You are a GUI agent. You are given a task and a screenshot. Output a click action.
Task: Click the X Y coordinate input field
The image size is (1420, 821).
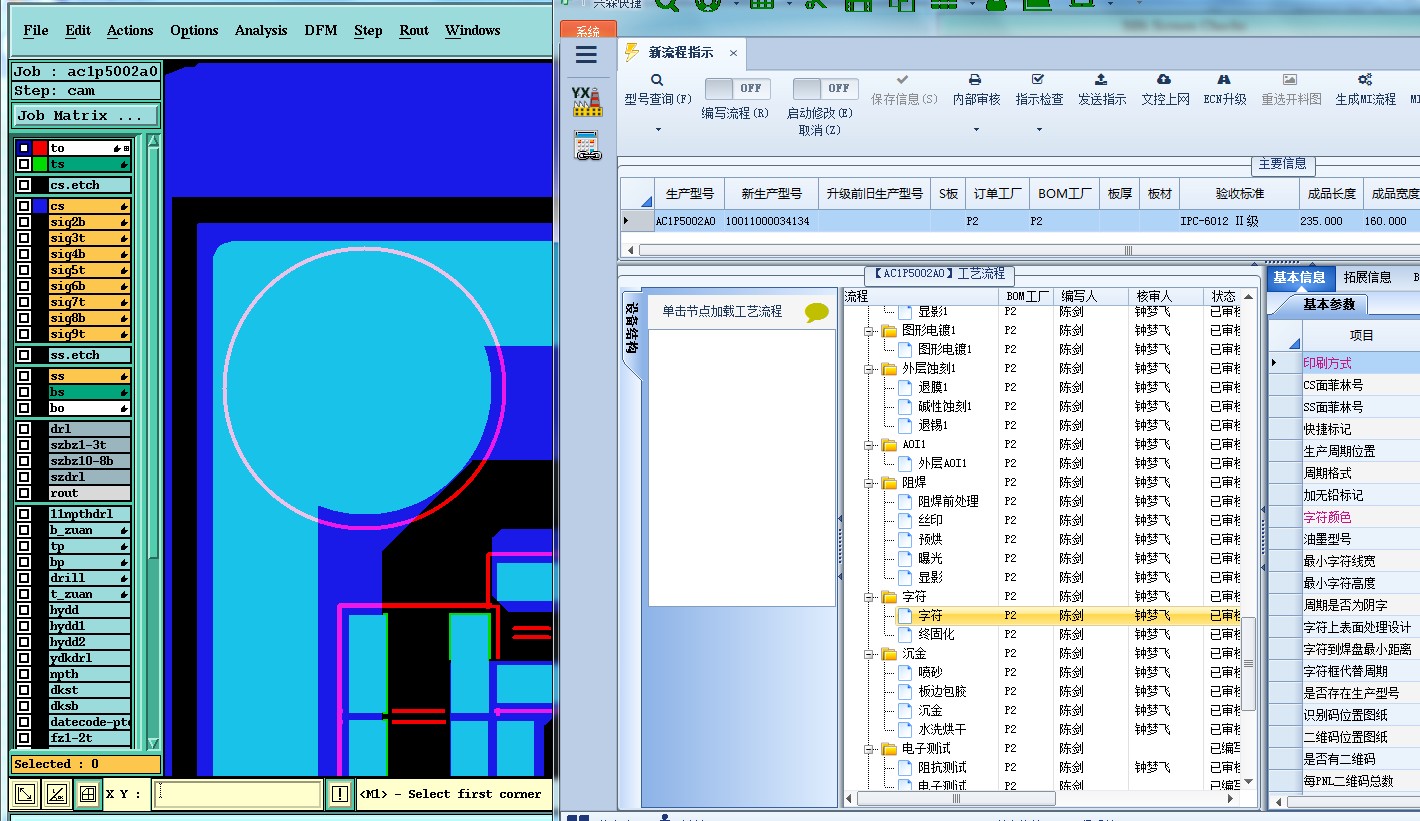pyautogui.click(x=238, y=794)
